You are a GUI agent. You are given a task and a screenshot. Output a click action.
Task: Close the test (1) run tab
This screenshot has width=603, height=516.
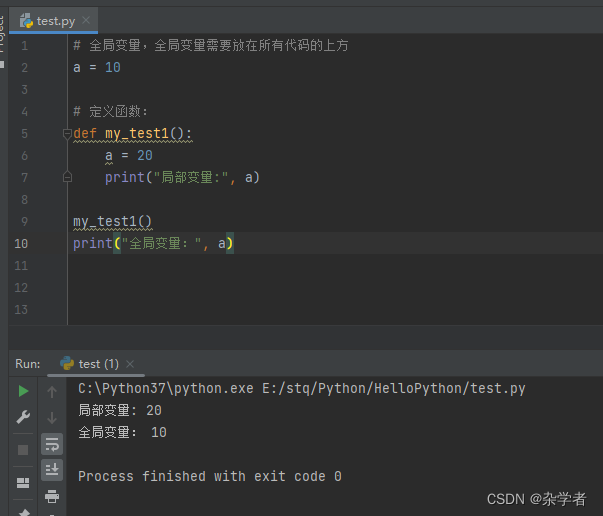pyautogui.click(x=130, y=364)
